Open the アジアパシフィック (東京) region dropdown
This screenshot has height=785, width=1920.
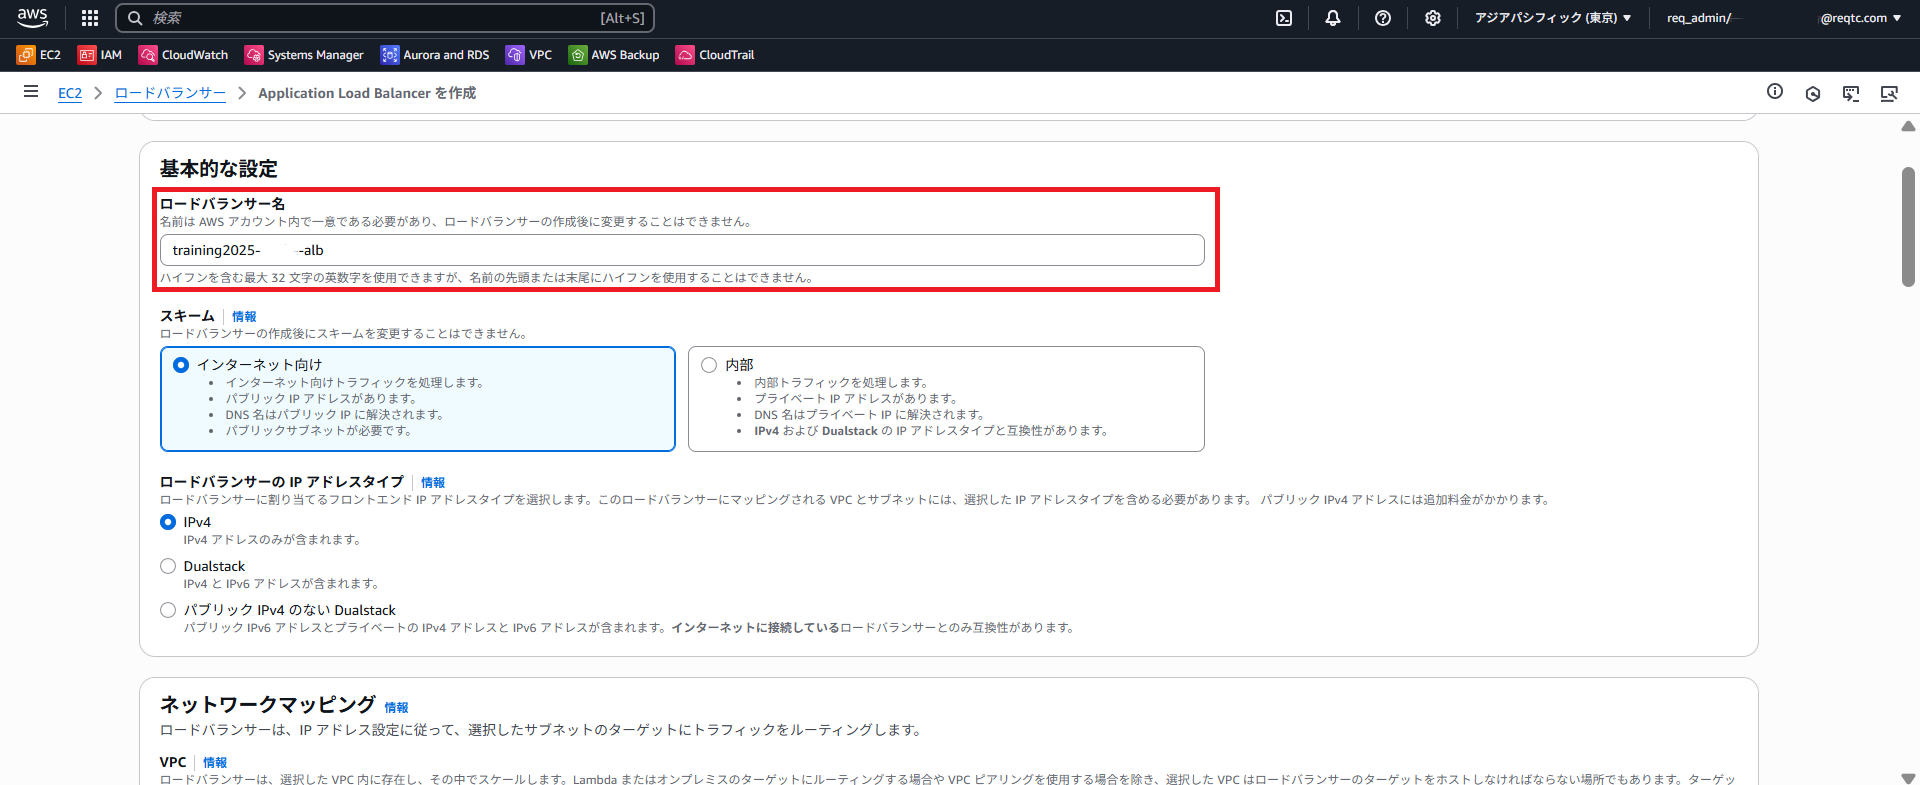(1553, 18)
